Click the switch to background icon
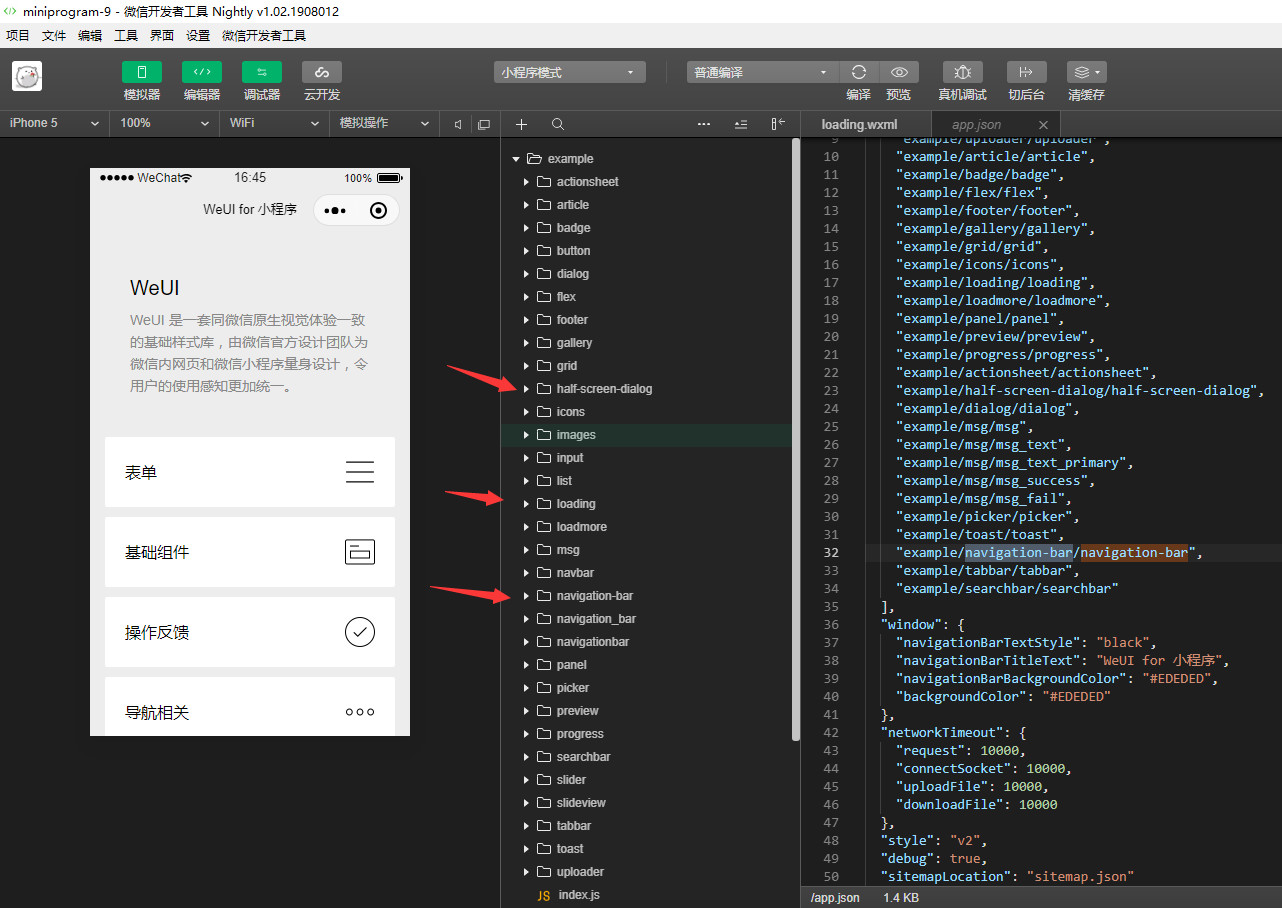 1026,72
